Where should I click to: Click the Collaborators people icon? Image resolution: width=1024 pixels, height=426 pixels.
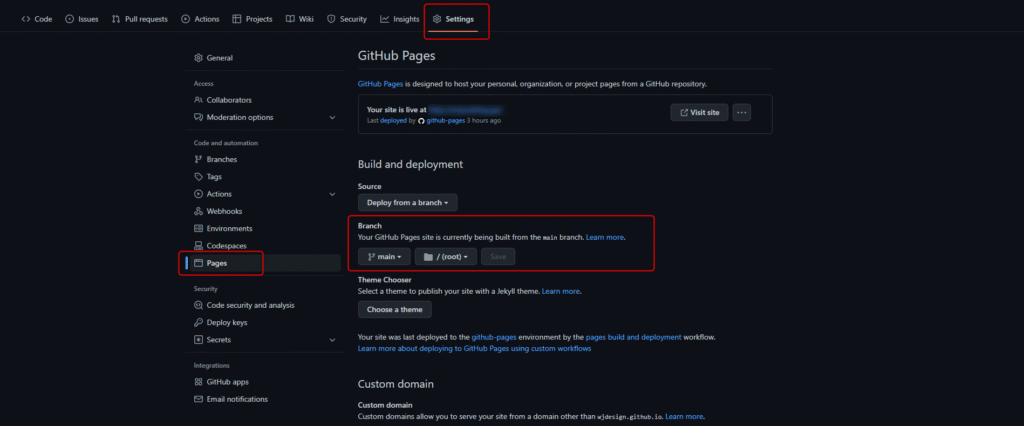198,100
